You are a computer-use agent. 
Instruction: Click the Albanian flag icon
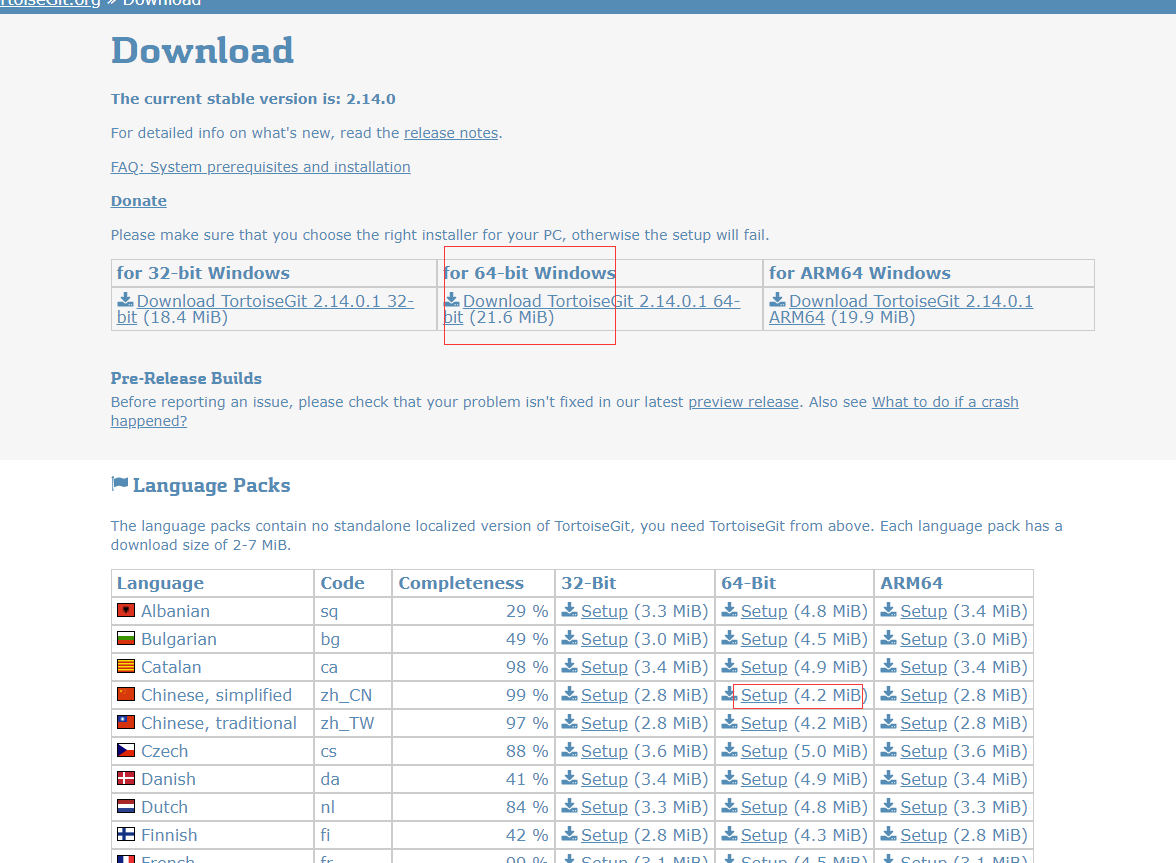(126, 610)
